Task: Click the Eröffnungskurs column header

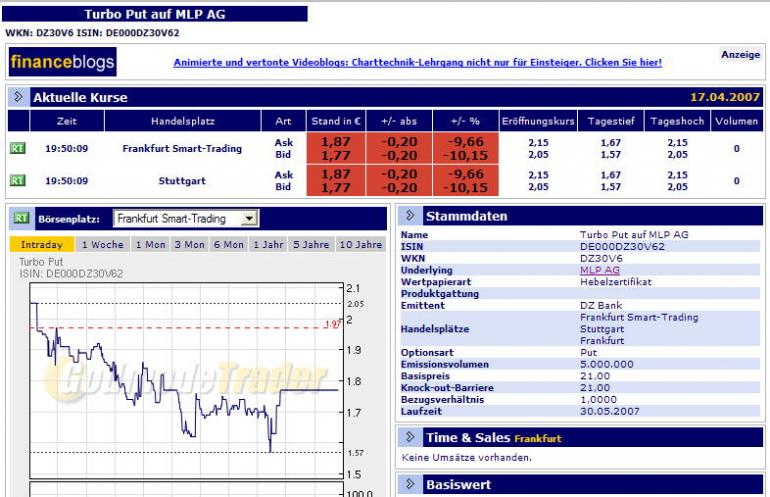Action: [538, 121]
